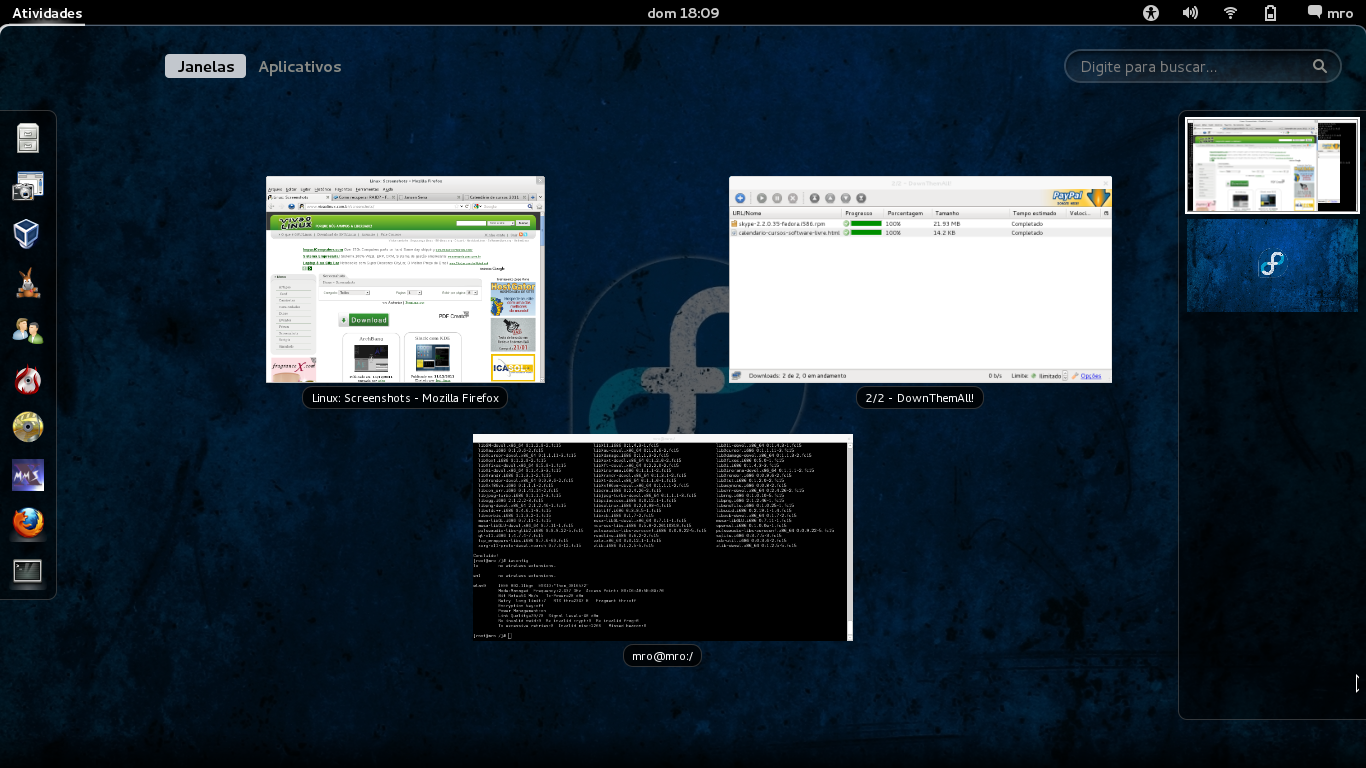Open the file cabinet Files launcher
Image resolution: width=1366 pixels, height=768 pixels.
pos(28,138)
